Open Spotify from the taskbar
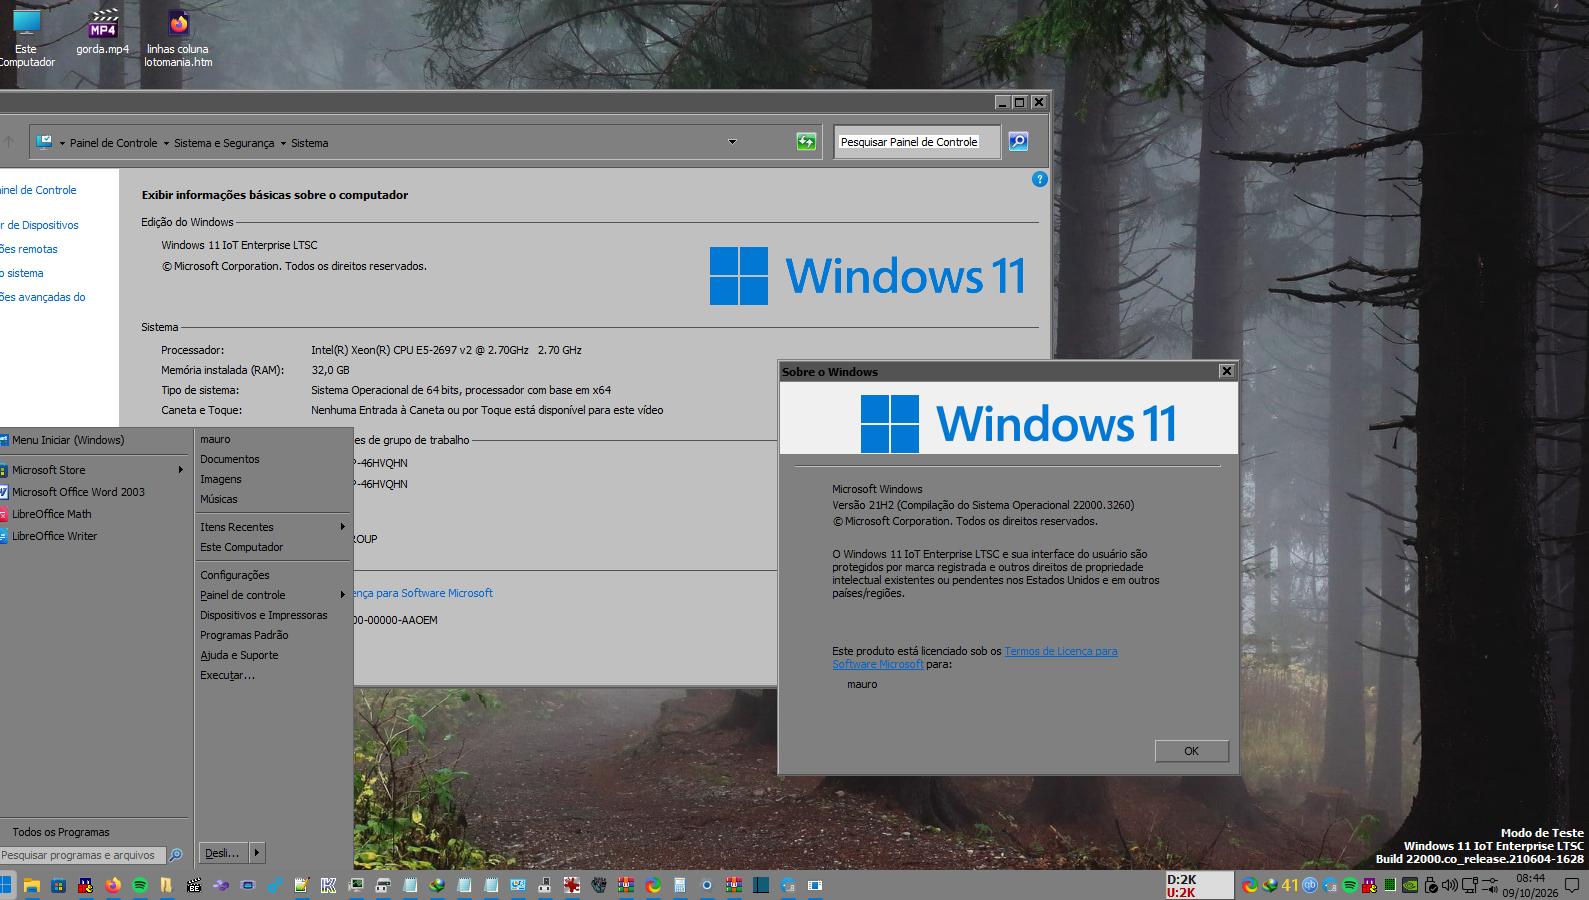Viewport: 1589px width, 900px height. (140, 885)
